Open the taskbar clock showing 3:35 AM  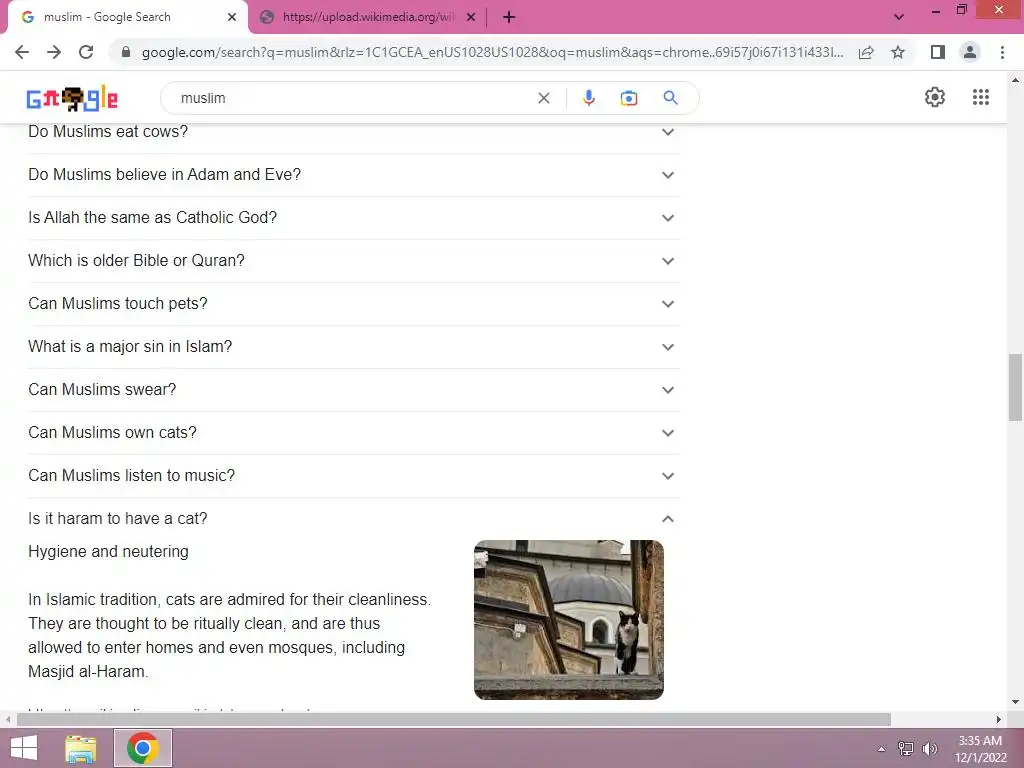click(980, 749)
